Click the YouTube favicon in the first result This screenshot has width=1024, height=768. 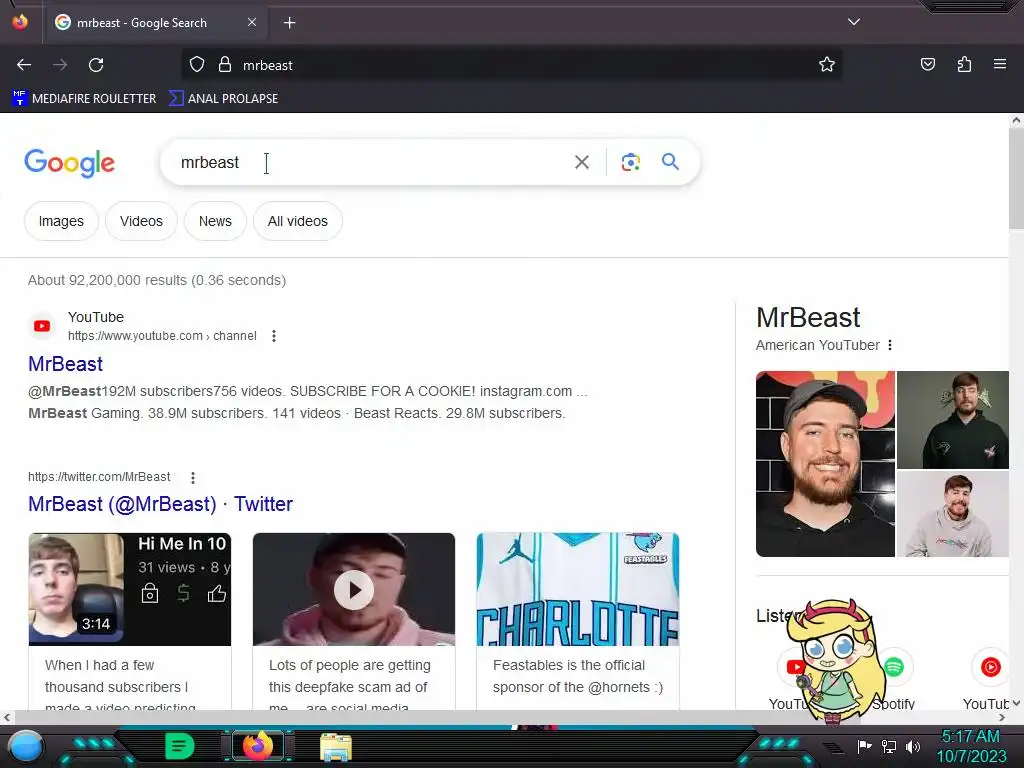42,326
